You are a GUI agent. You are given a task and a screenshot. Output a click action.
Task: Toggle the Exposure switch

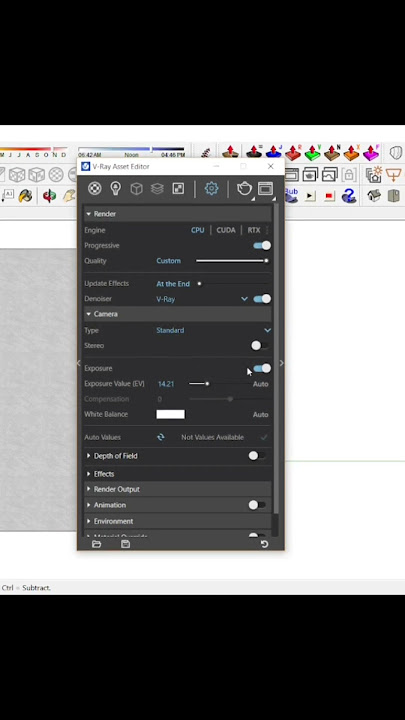coord(262,368)
